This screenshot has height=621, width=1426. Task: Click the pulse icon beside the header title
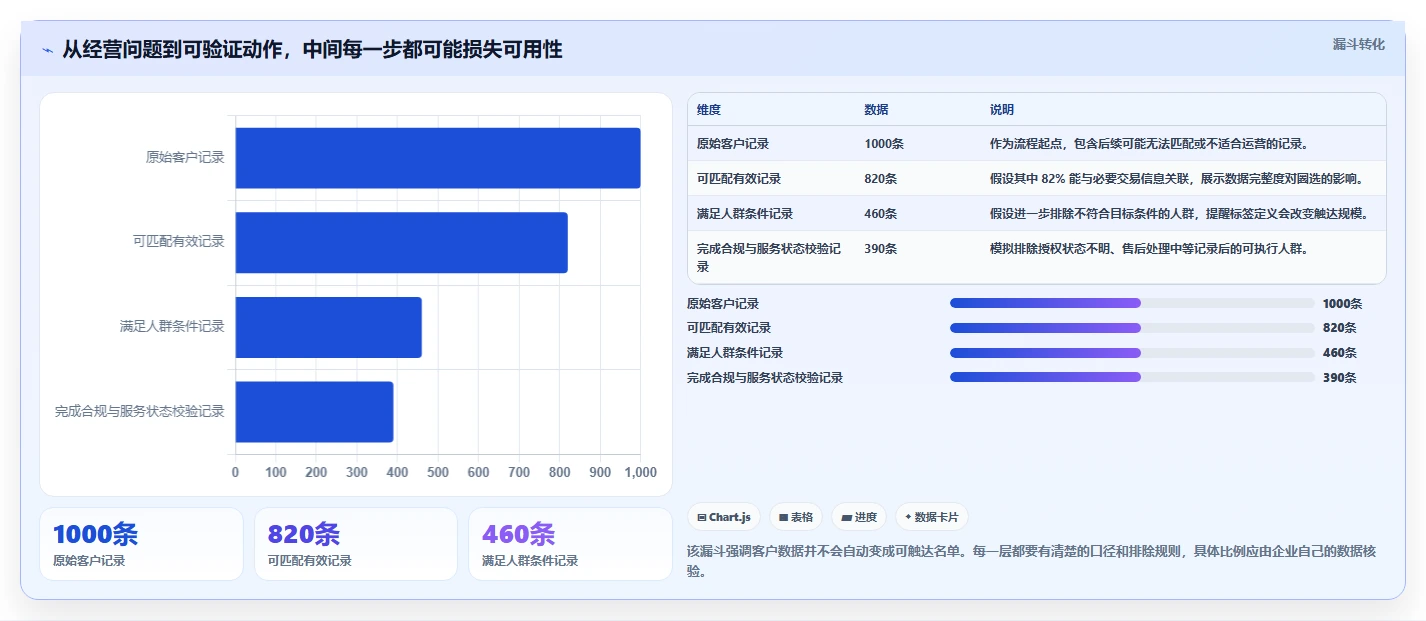pyautogui.click(x=47, y=50)
